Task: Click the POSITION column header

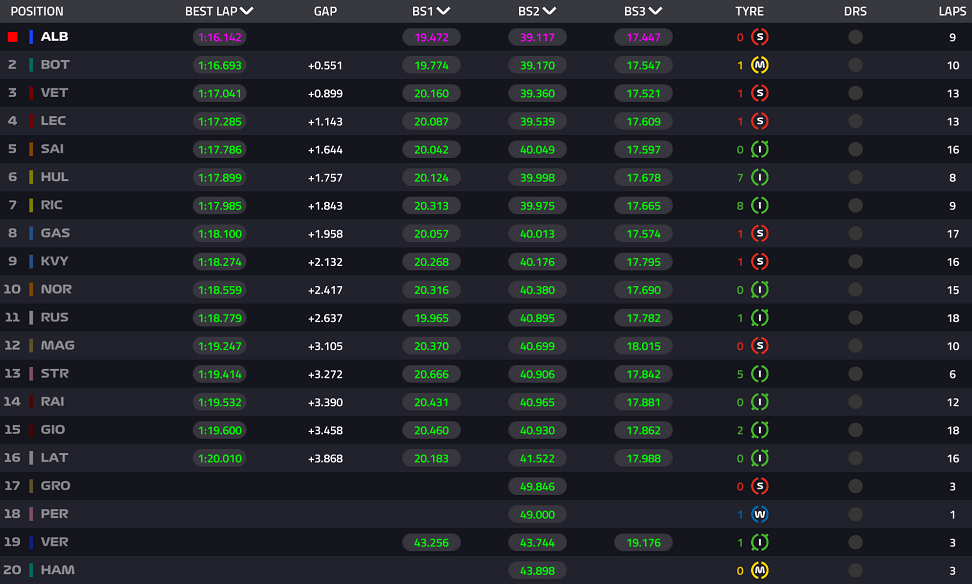Action: [37, 12]
